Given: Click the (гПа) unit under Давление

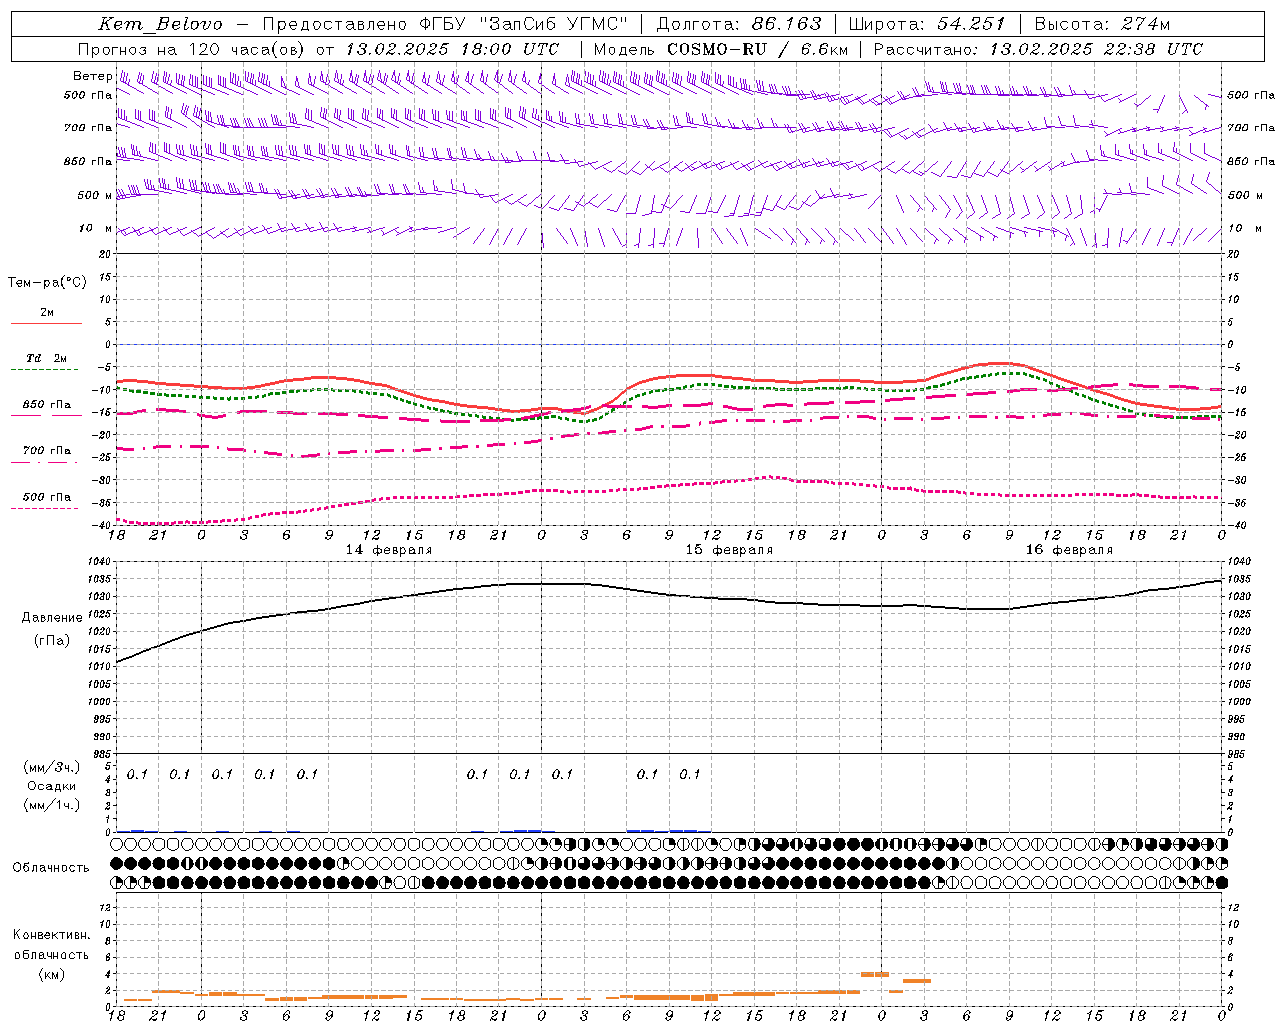Looking at the screenshot, I should [x=52, y=641].
